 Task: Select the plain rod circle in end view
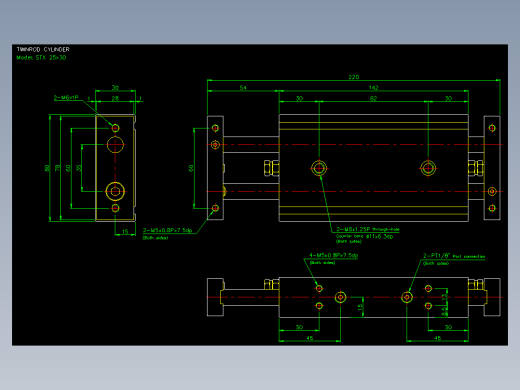click(x=115, y=145)
